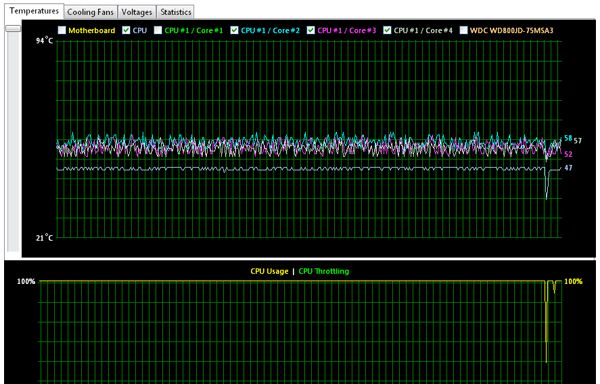Click the Temperatures tab
The width and height of the screenshot is (600, 384).
pos(34,11)
